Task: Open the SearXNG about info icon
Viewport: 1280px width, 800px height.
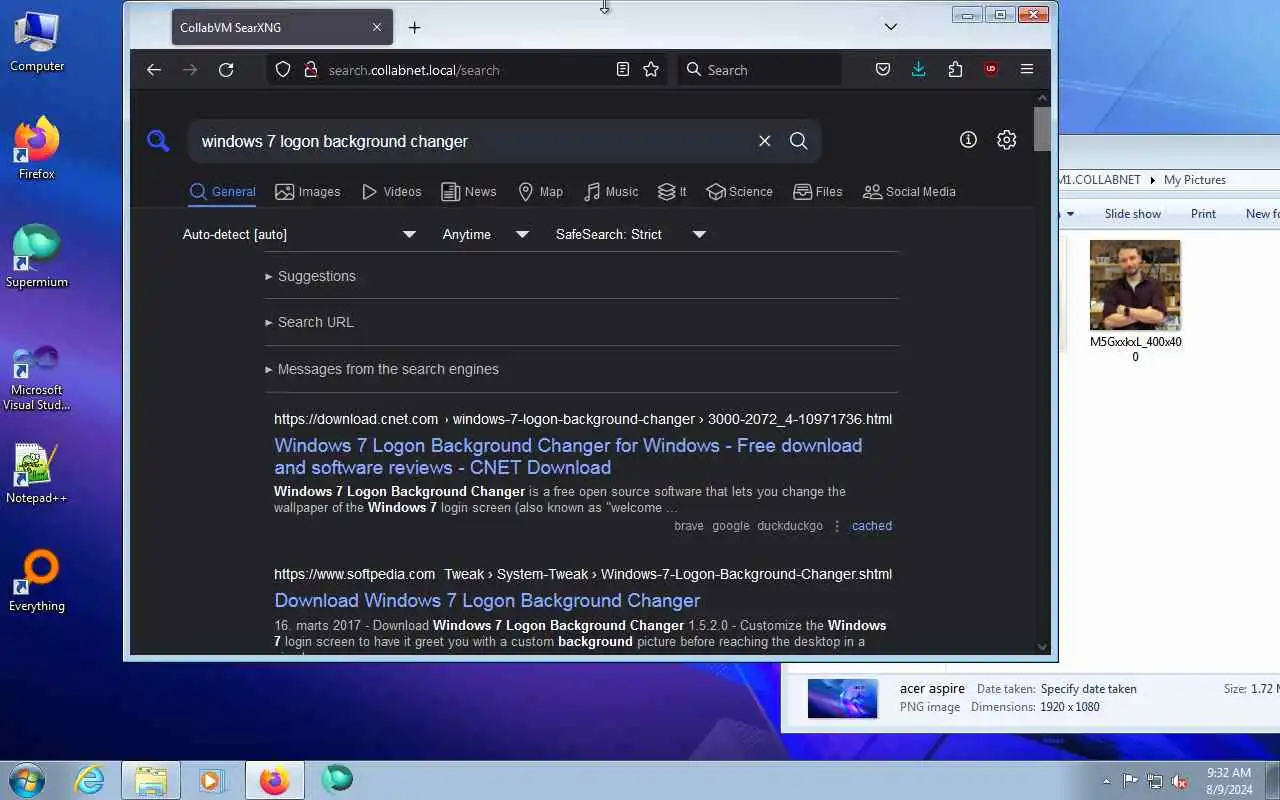Action: click(968, 140)
